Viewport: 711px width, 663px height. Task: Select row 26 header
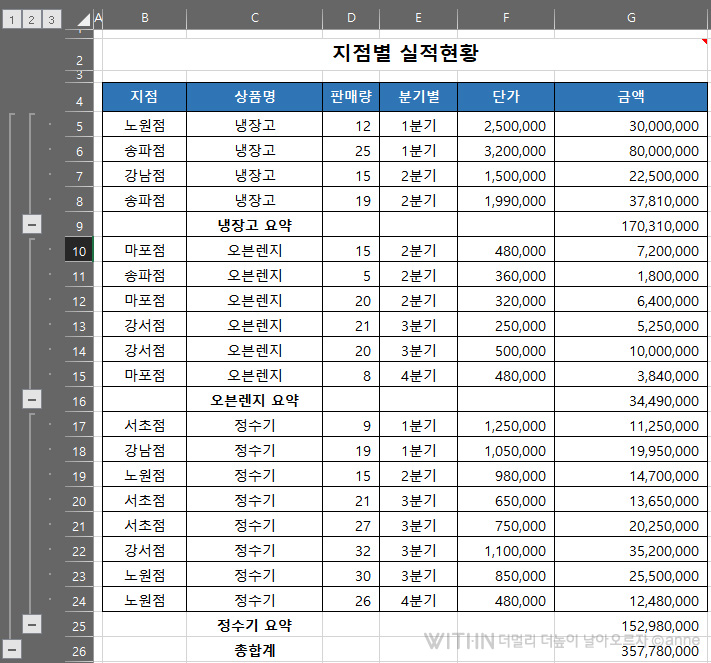pyautogui.click(x=79, y=650)
